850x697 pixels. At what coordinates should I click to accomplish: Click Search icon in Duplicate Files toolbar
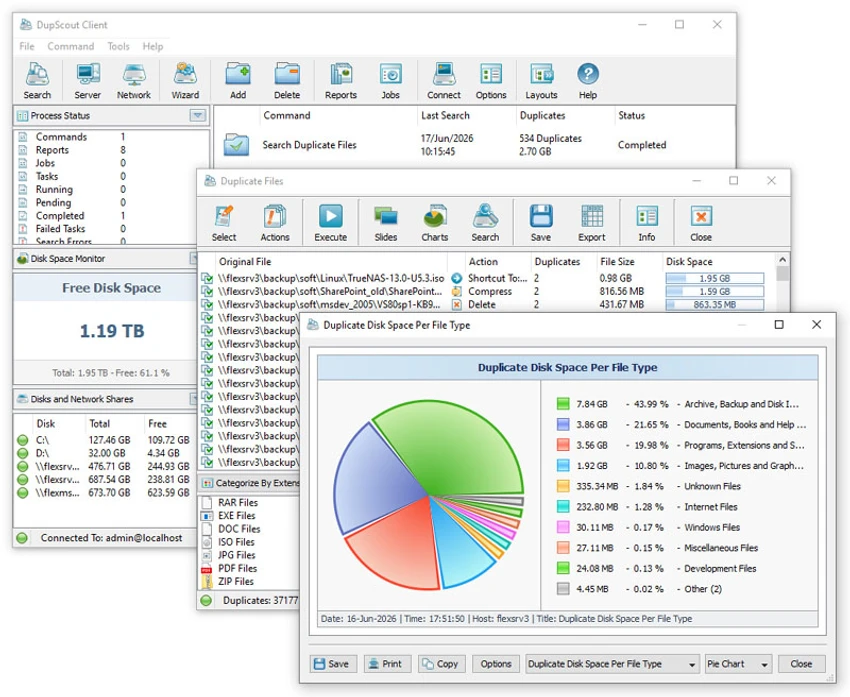point(485,223)
